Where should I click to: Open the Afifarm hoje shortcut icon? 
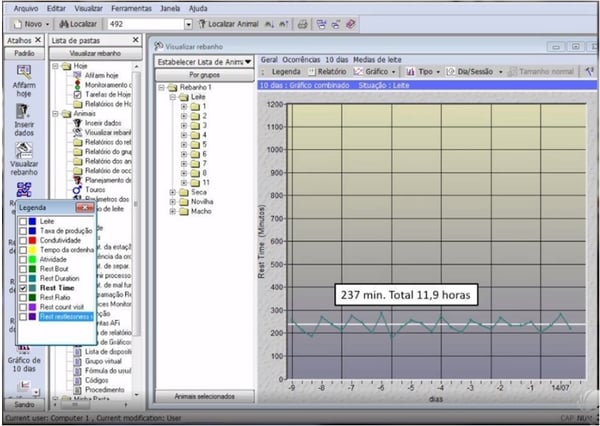point(24,71)
